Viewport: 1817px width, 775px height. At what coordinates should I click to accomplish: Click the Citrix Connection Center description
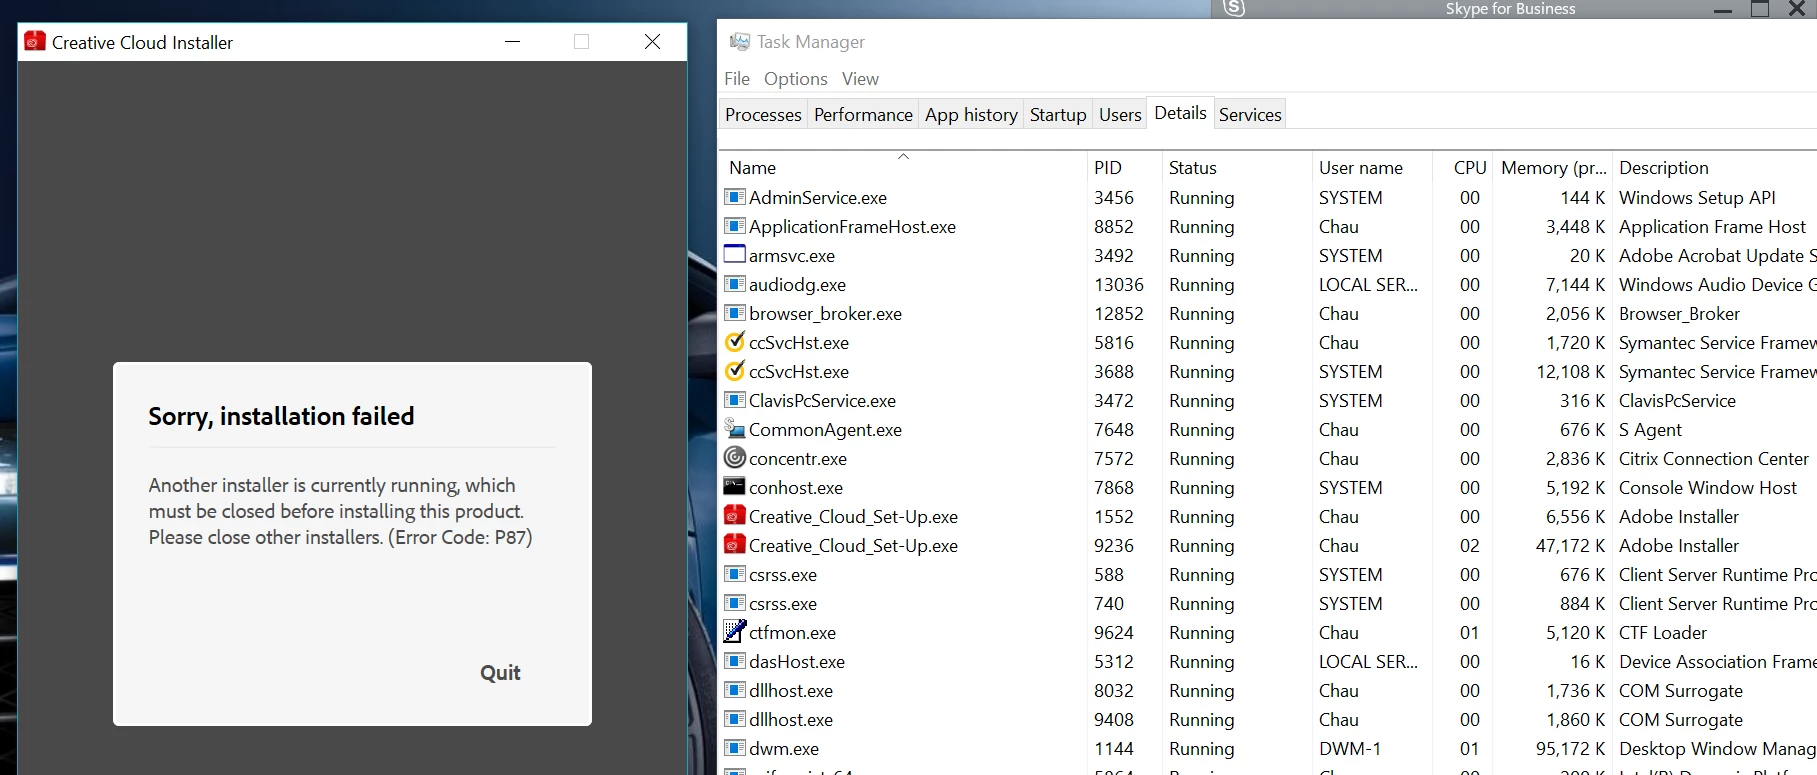click(1714, 458)
